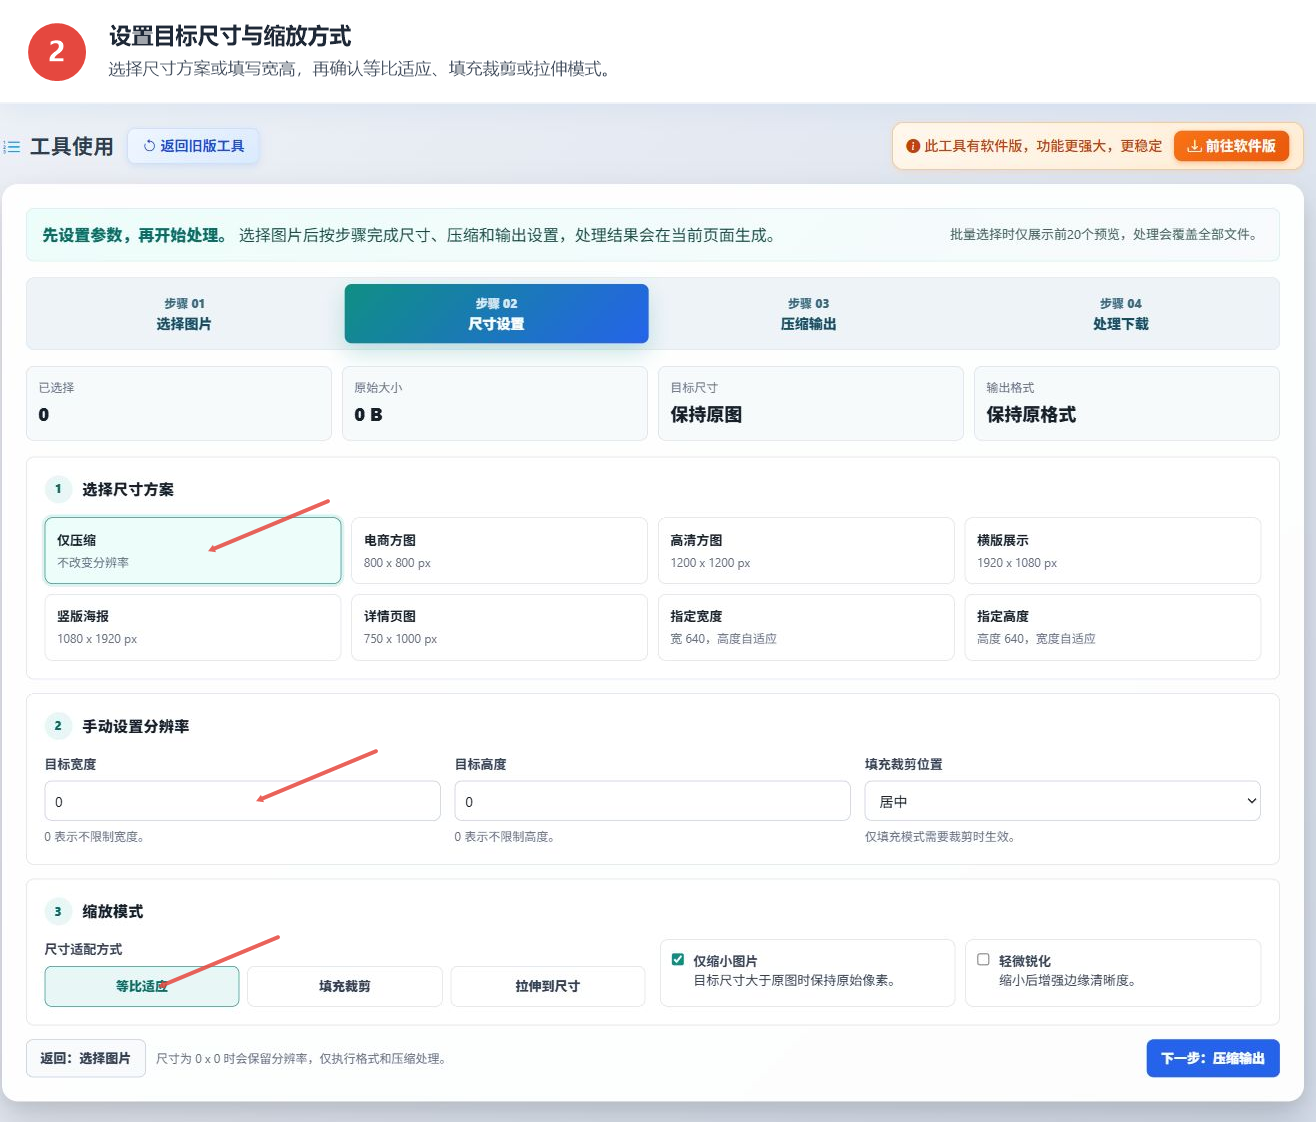Screen dimensions: 1316x1122
Task: Click the 目标高度 input field
Action: point(652,801)
